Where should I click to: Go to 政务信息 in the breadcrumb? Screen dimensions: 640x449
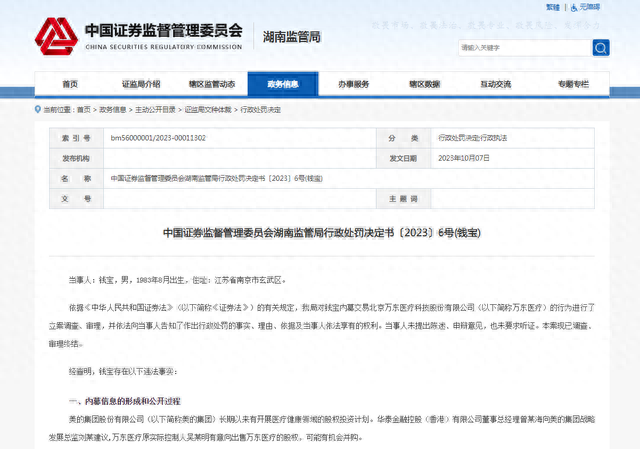(113, 109)
